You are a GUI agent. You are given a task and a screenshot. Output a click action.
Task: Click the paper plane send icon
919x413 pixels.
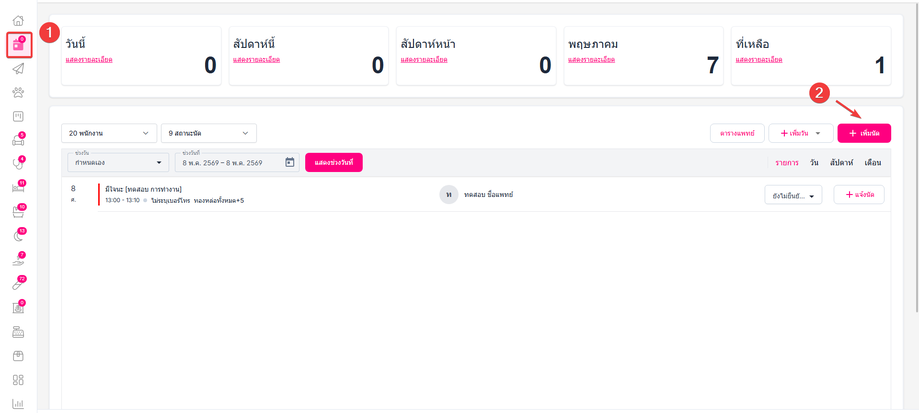pos(18,69)
